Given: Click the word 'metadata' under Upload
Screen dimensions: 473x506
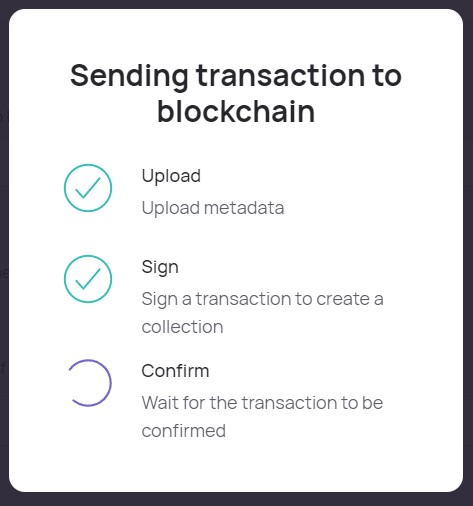Looking at the screenshot, I should 244,208.
